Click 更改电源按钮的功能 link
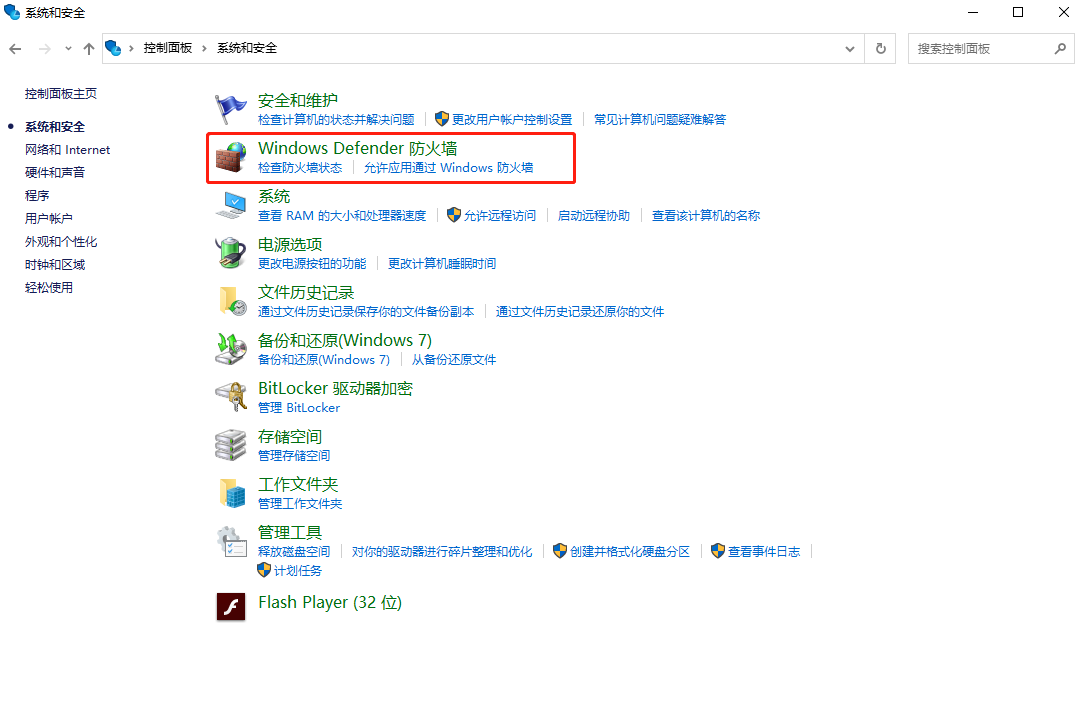Viewport: 1084px width, 713px height. pyautogui.click(x=312, y=263)
